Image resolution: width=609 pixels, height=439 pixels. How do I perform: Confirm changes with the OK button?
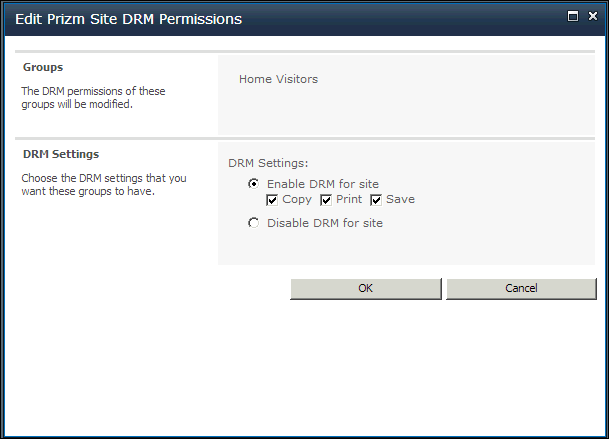366,289
